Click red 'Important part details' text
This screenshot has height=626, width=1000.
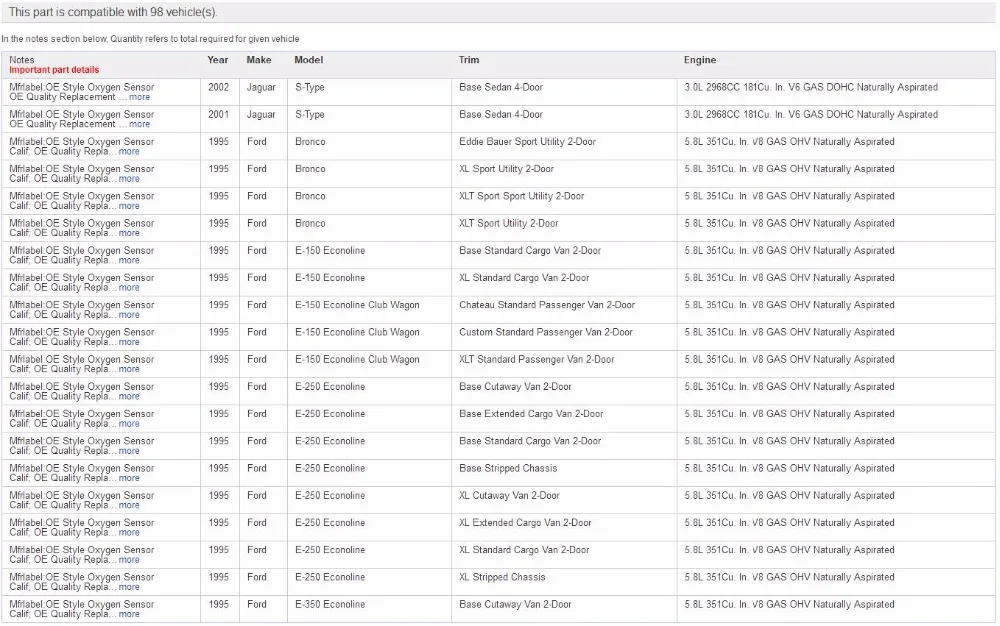tap(54, 70)
